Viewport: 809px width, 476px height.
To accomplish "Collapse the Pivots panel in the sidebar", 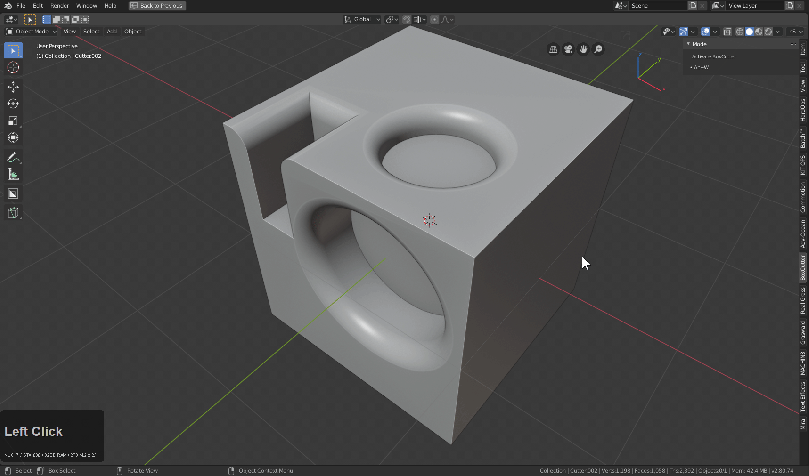I will pyautogui.click(x=688, y=44).
